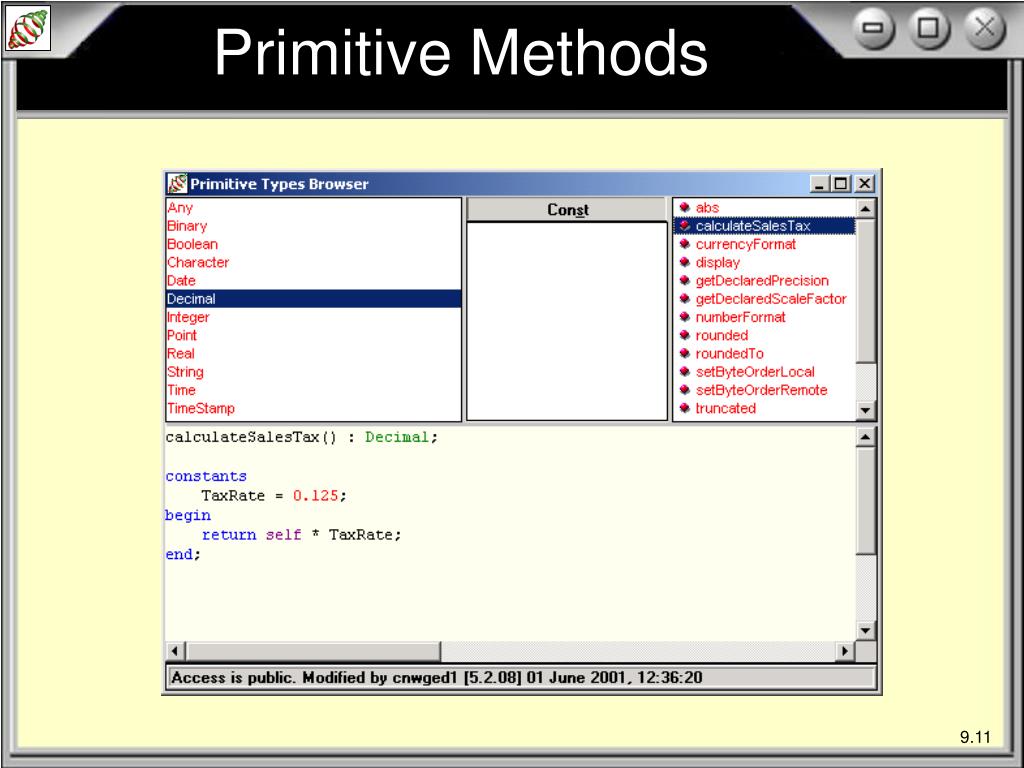Click methods list scroll up arrow

(x=865, y=209)
